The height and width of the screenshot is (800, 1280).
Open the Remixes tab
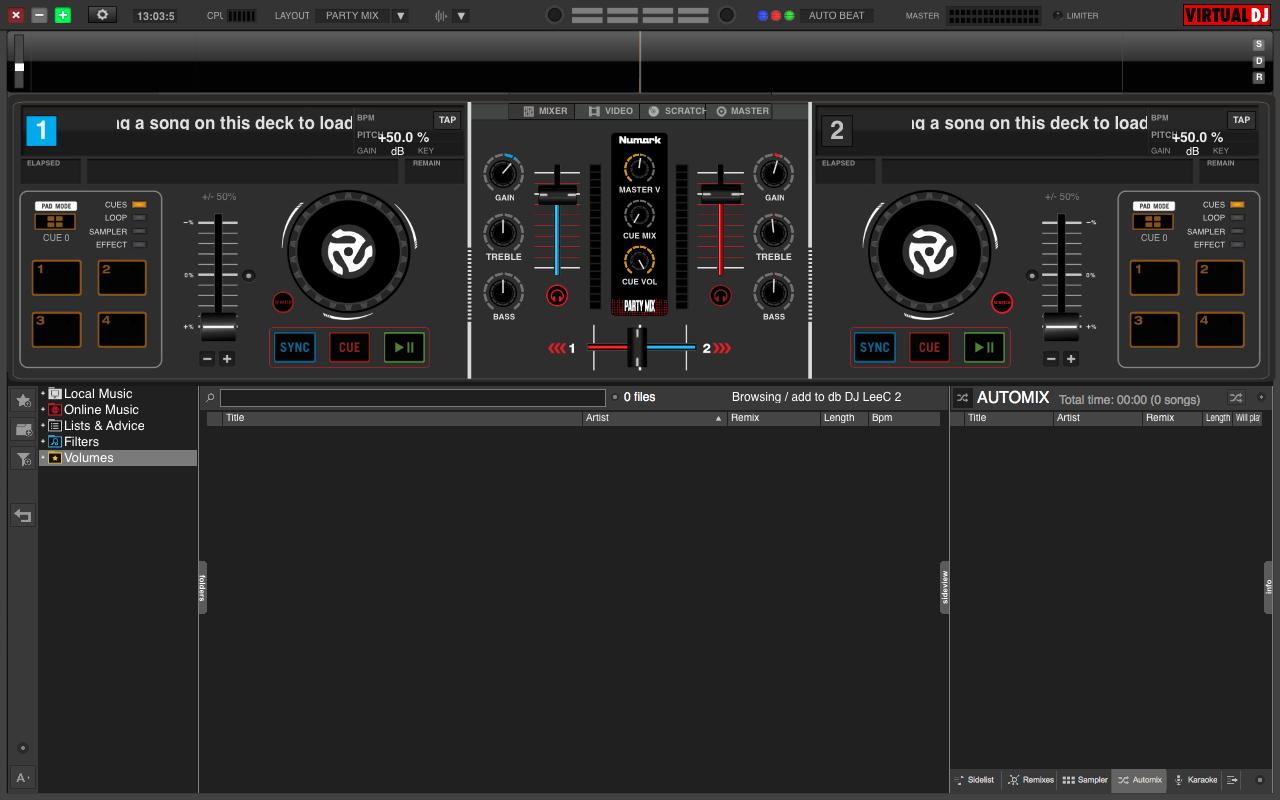pyautogui.click(x=1031, y=779)
